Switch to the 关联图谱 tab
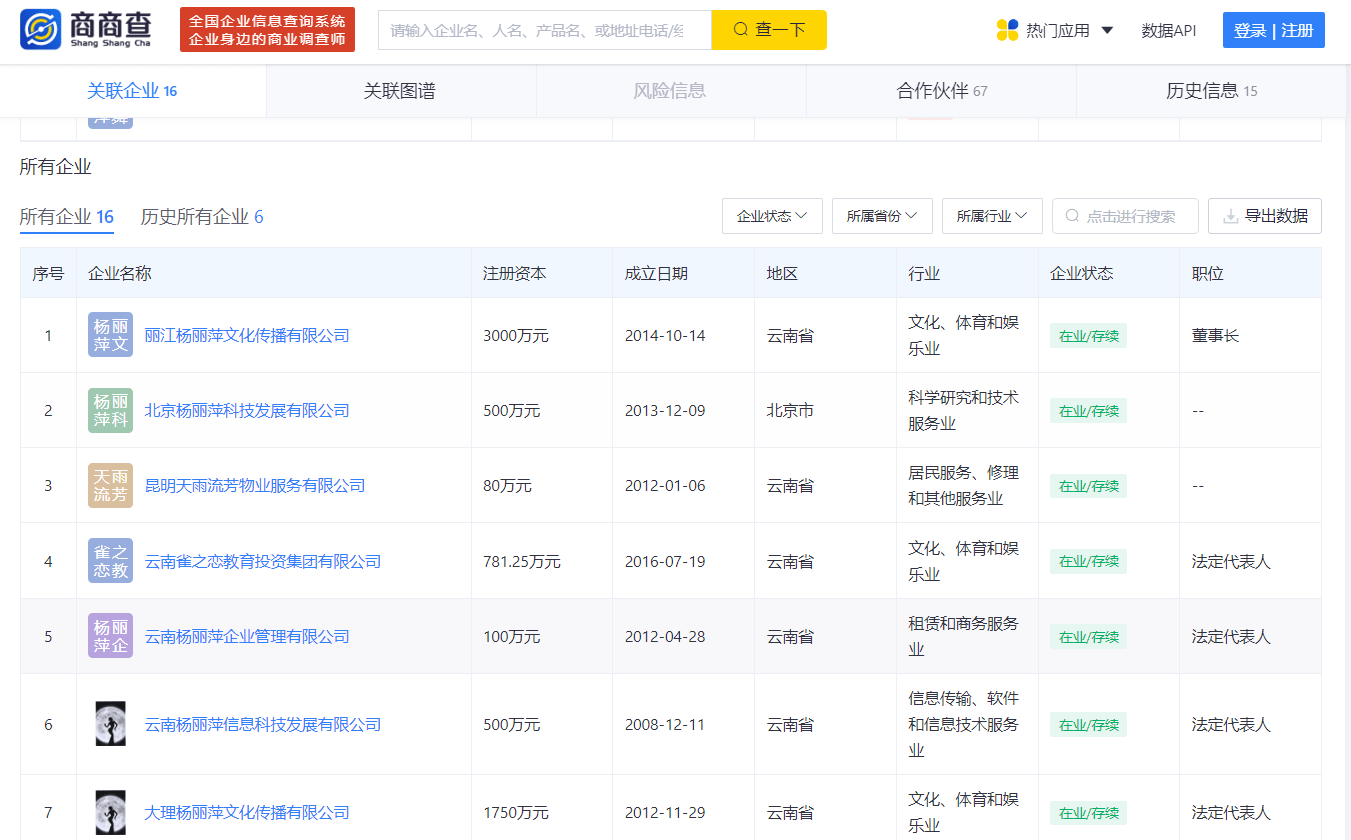Screen dimensions: 1351x840 [x=400, y=91]
